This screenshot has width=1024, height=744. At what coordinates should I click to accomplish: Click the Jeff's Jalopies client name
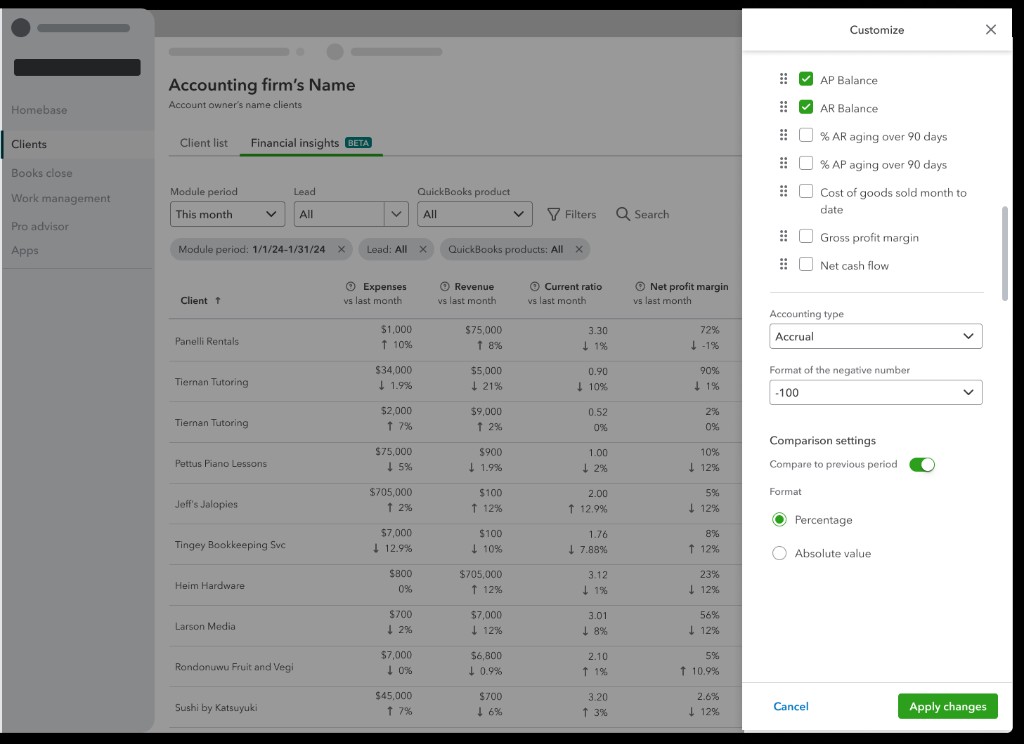(206, 504)
